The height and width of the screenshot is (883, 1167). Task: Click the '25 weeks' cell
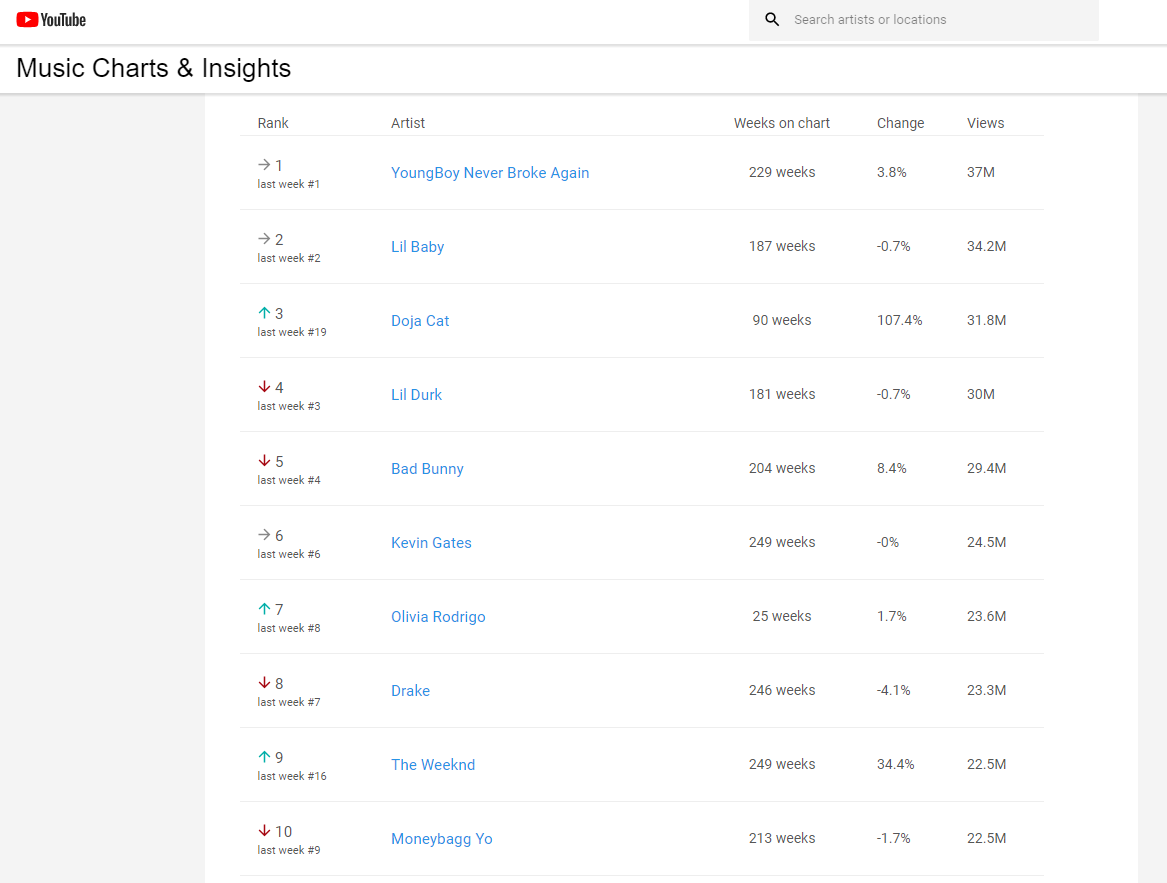coord(781,616)
